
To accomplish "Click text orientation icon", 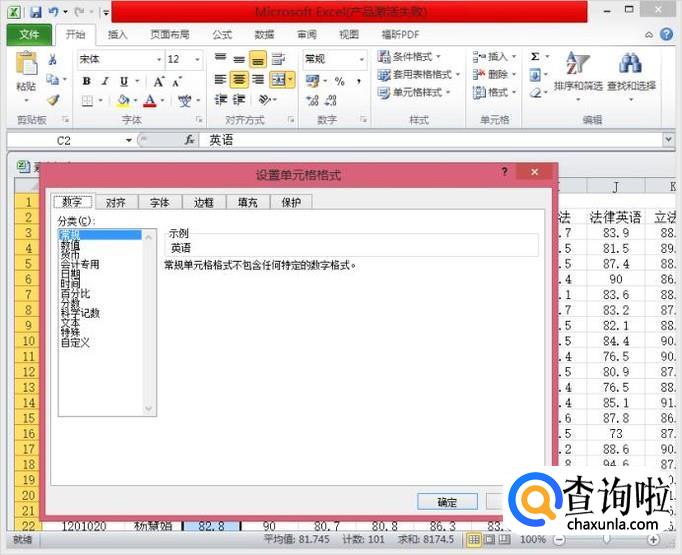I will [x=264, y=100].
